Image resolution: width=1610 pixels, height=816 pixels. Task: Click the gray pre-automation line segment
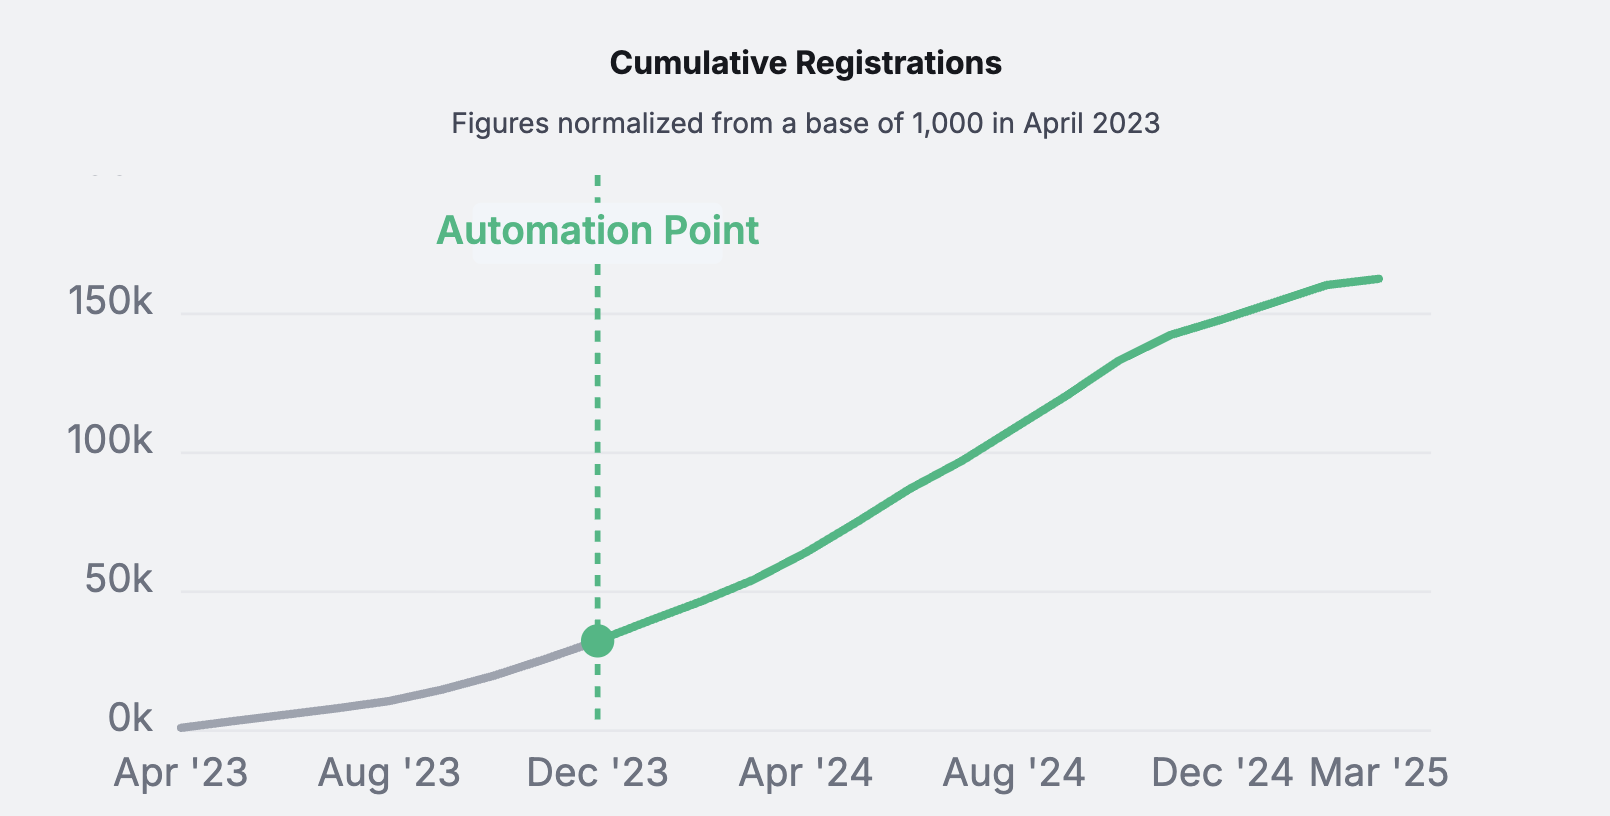tap(389, 701)
